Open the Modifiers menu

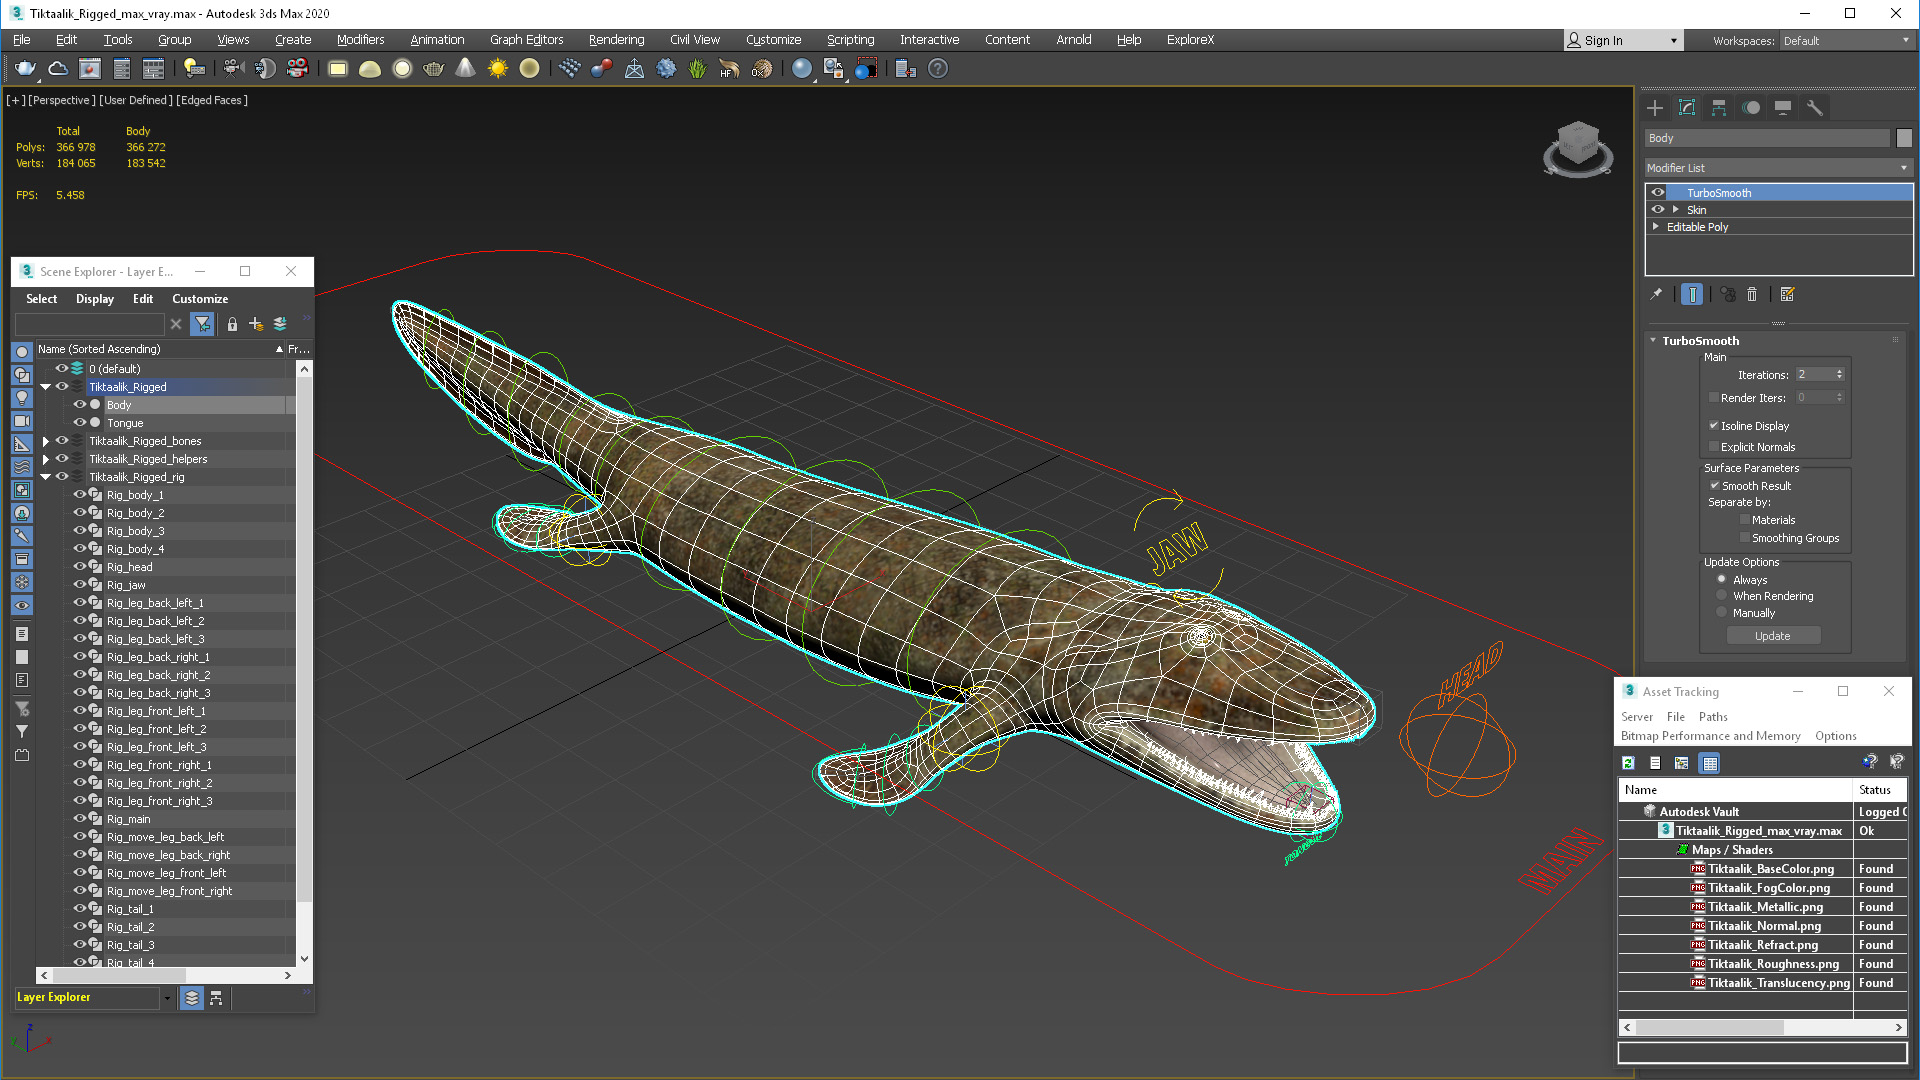click(x=360, y=40)
